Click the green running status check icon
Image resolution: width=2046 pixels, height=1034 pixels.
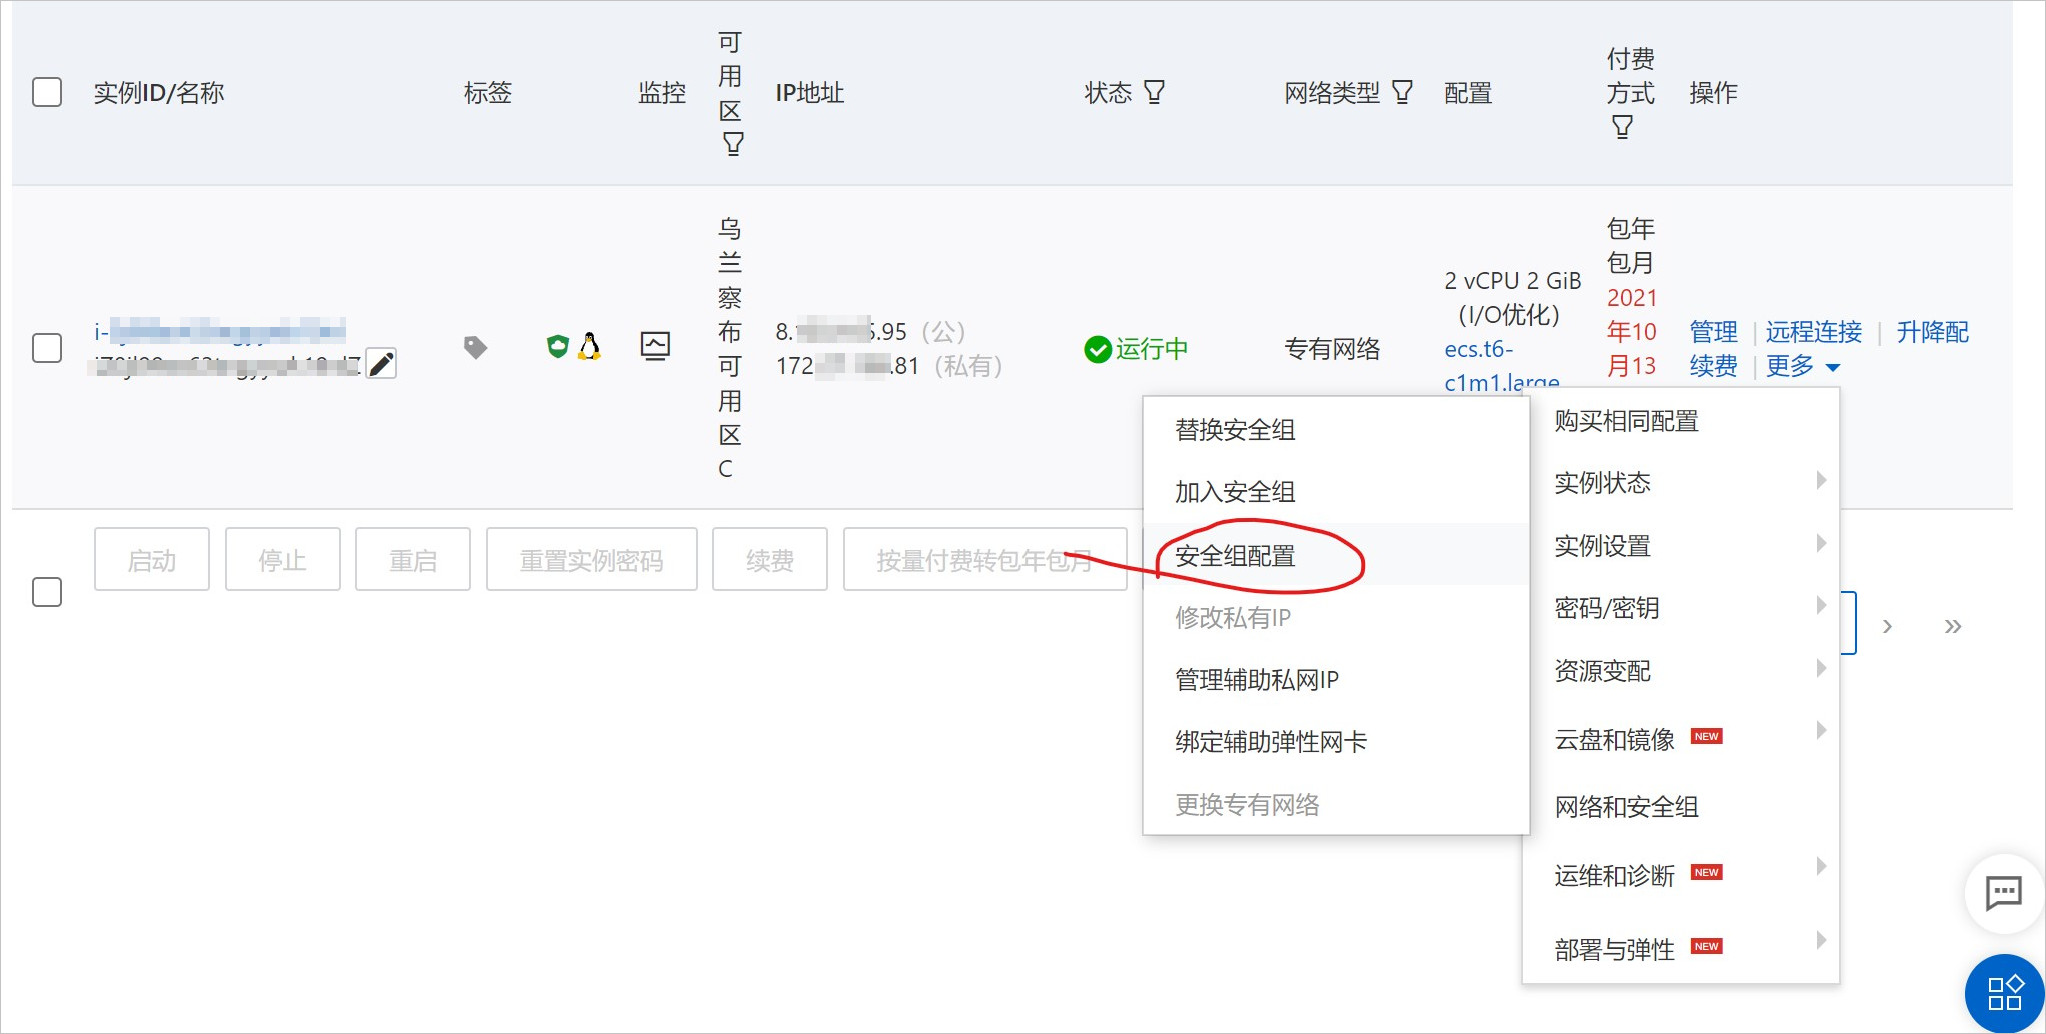coord(1097,349)
